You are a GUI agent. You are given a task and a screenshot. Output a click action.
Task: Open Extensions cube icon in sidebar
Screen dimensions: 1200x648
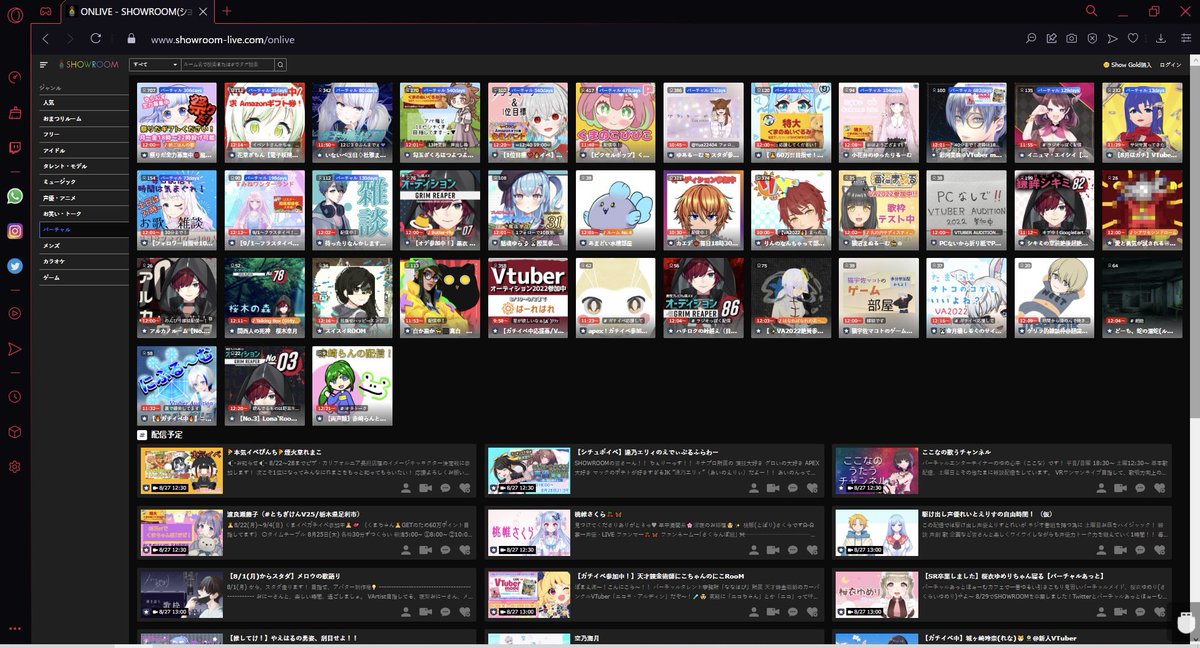[x=15, y=432]
